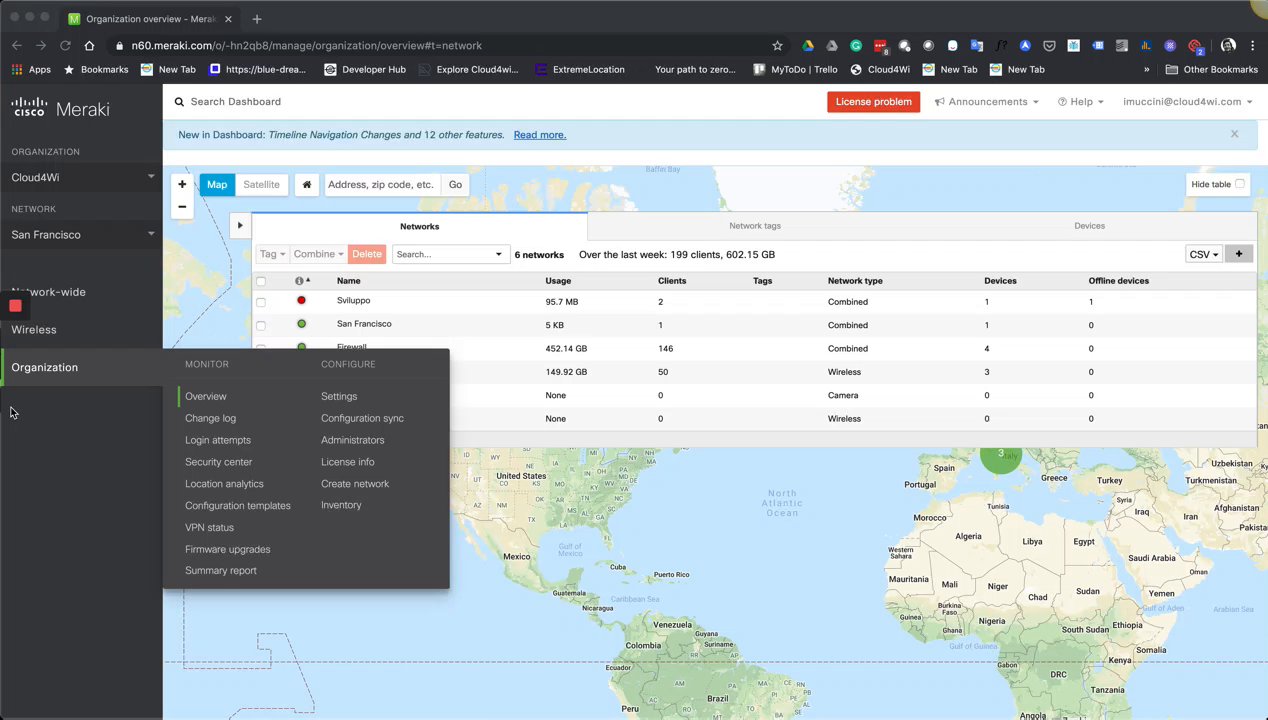Switch to the Network tags tab
Image resolution: width=1268 pixels, height=720 pixels.
click(755, 226)
